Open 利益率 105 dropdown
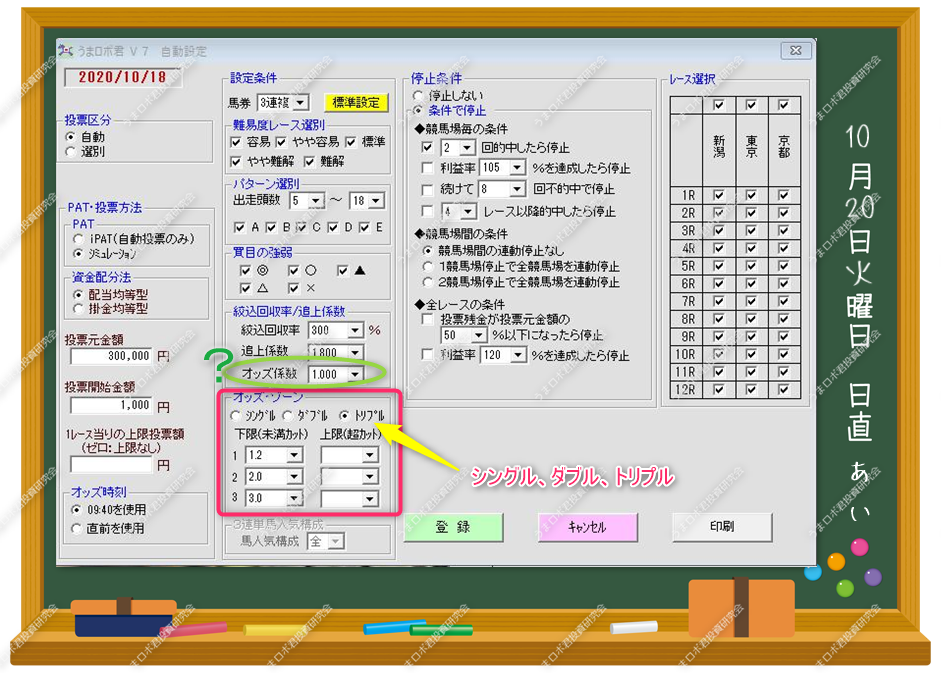This screenshot has height=673, width=941. coord(518,167)
